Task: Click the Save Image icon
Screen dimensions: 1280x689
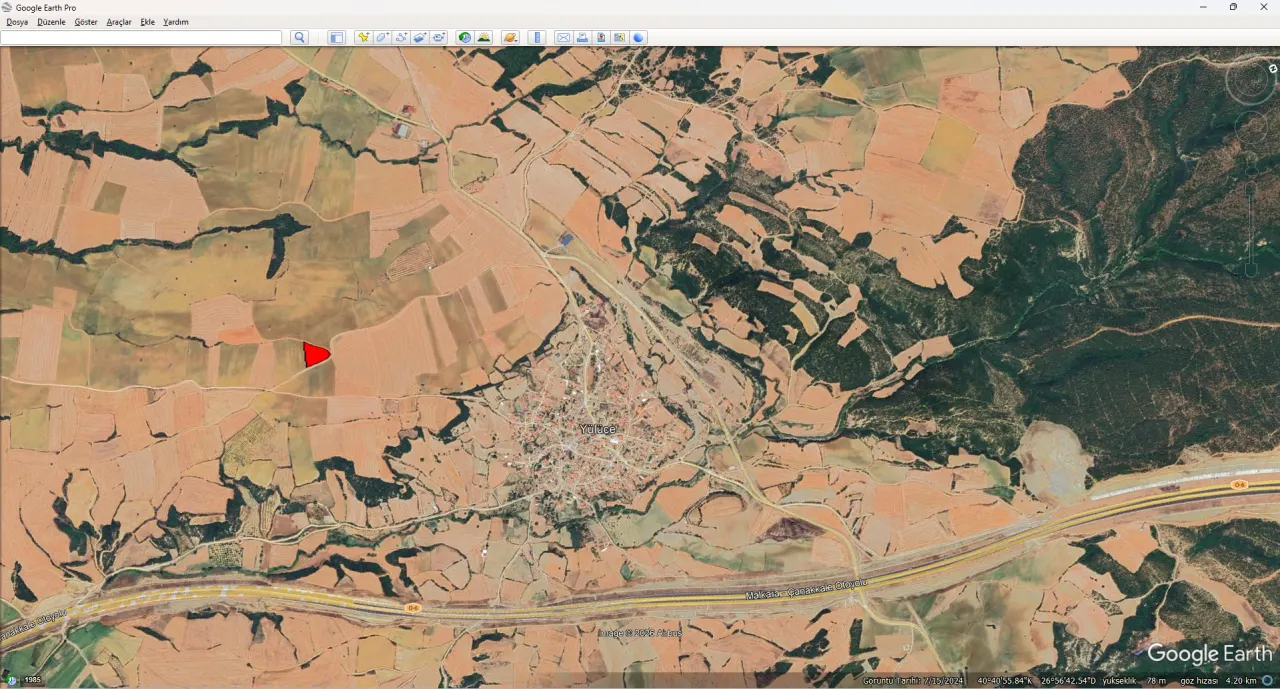Action: 601,37
